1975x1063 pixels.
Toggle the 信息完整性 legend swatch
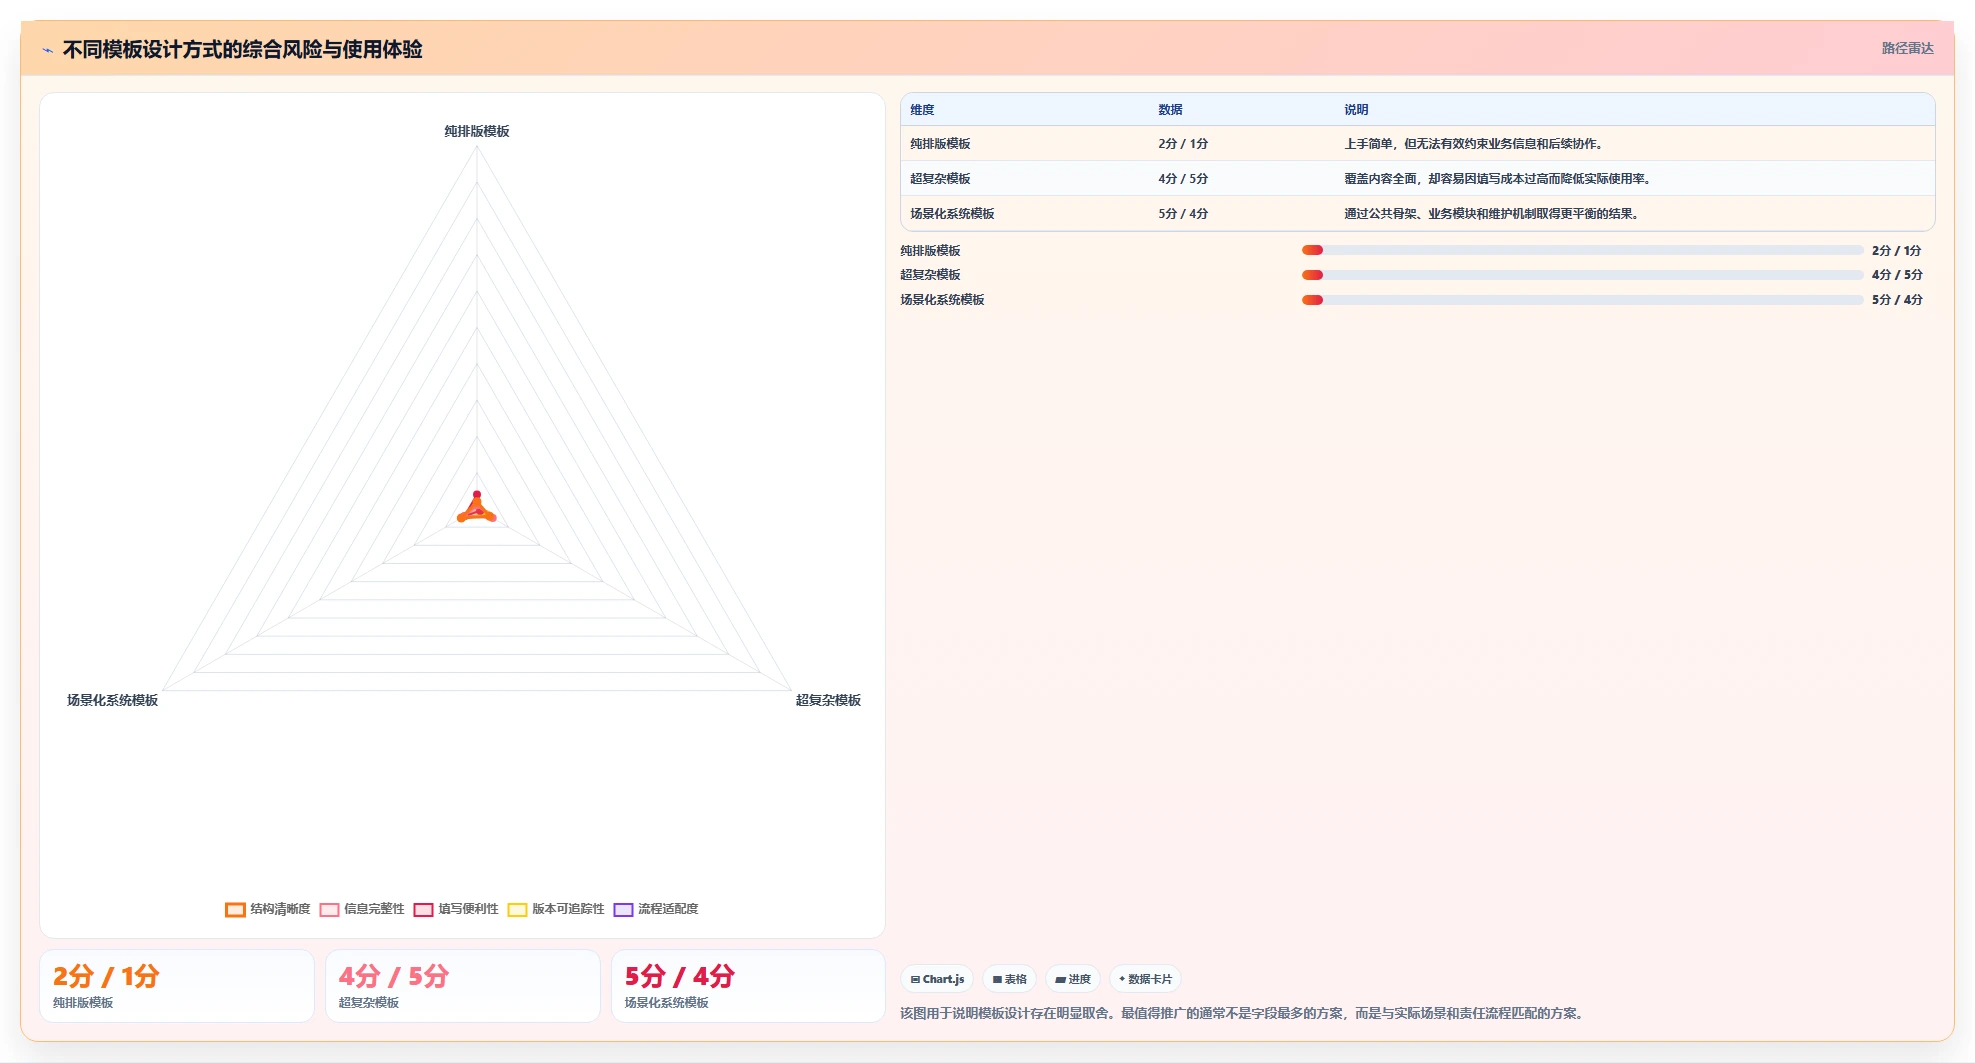tap(329, 910)
